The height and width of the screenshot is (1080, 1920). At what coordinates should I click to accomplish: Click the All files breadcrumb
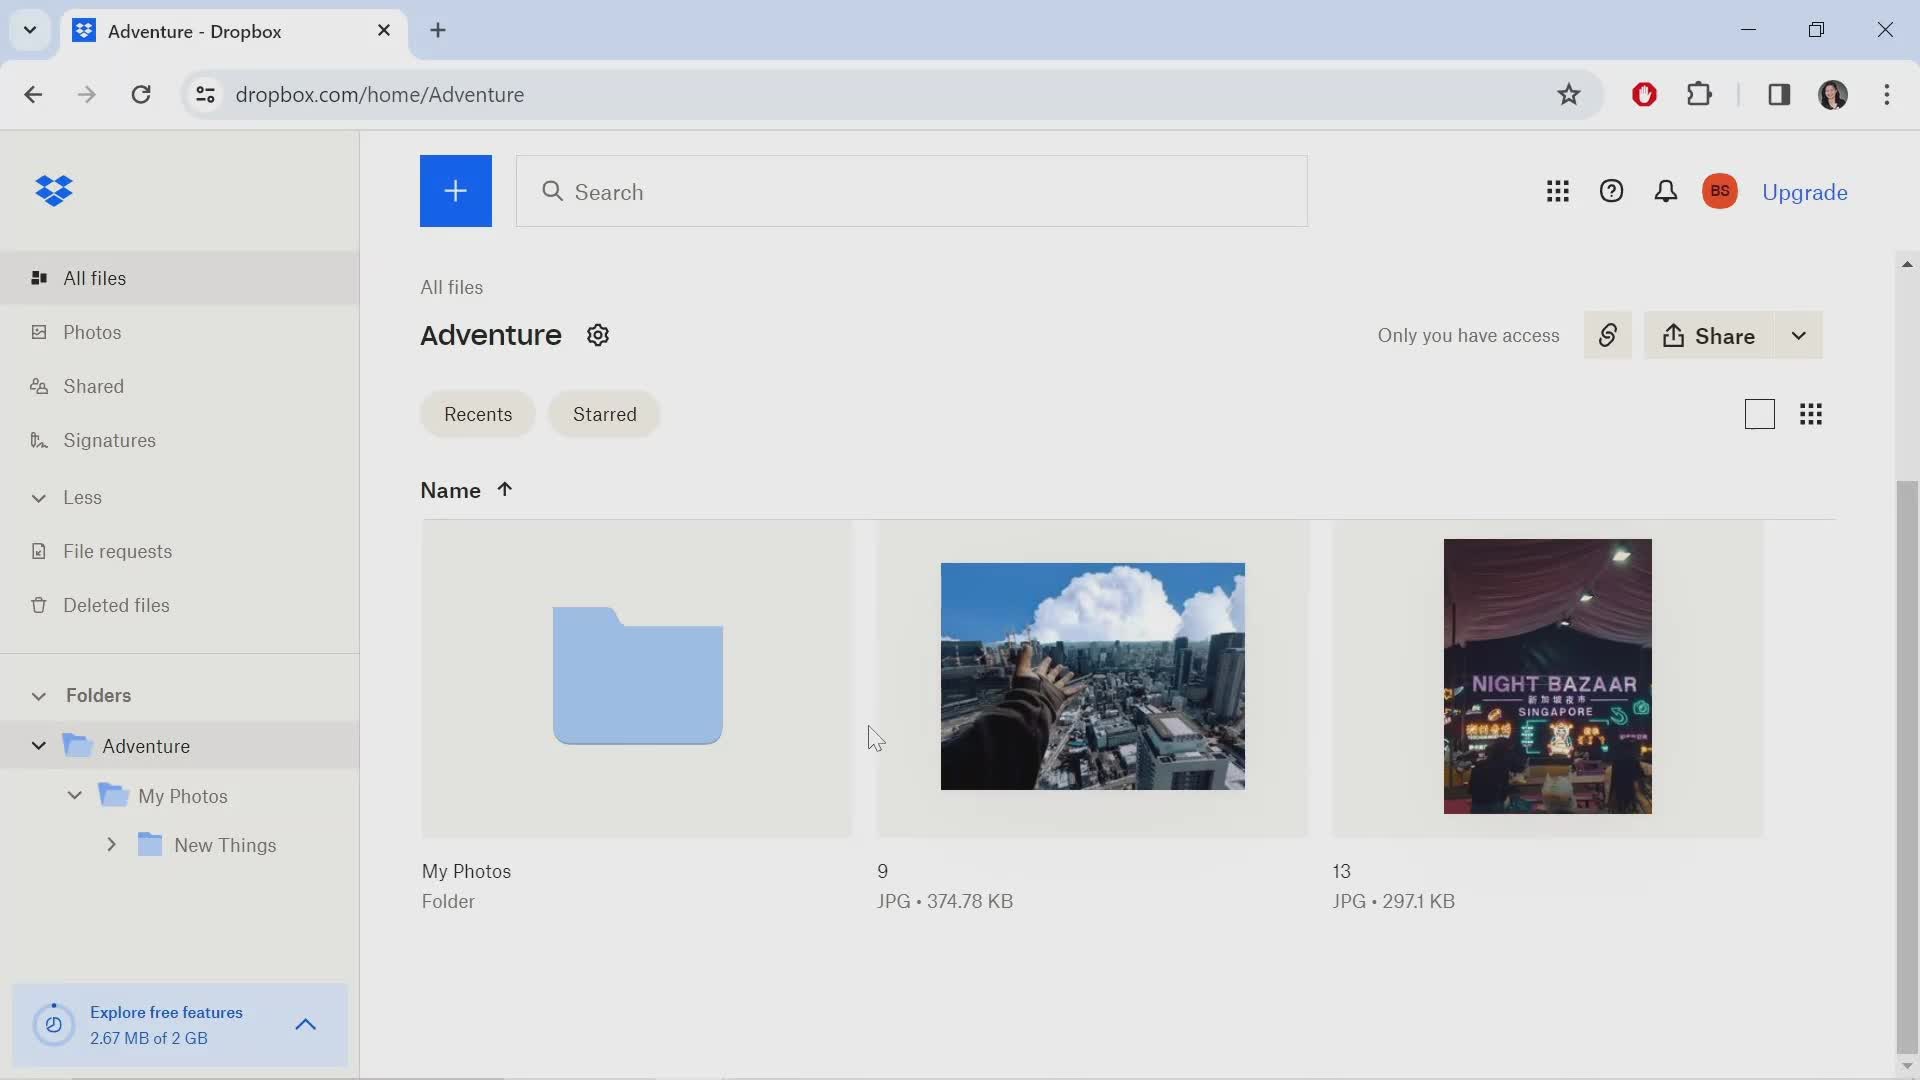point(451,287)
